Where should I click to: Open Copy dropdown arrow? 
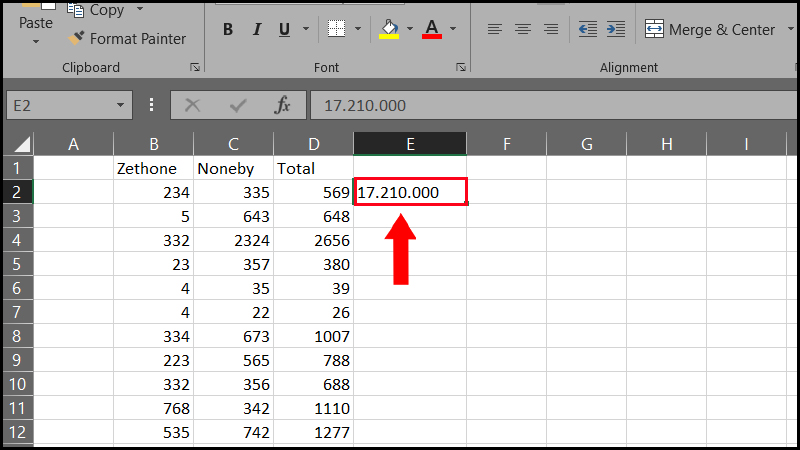point(139,9)
